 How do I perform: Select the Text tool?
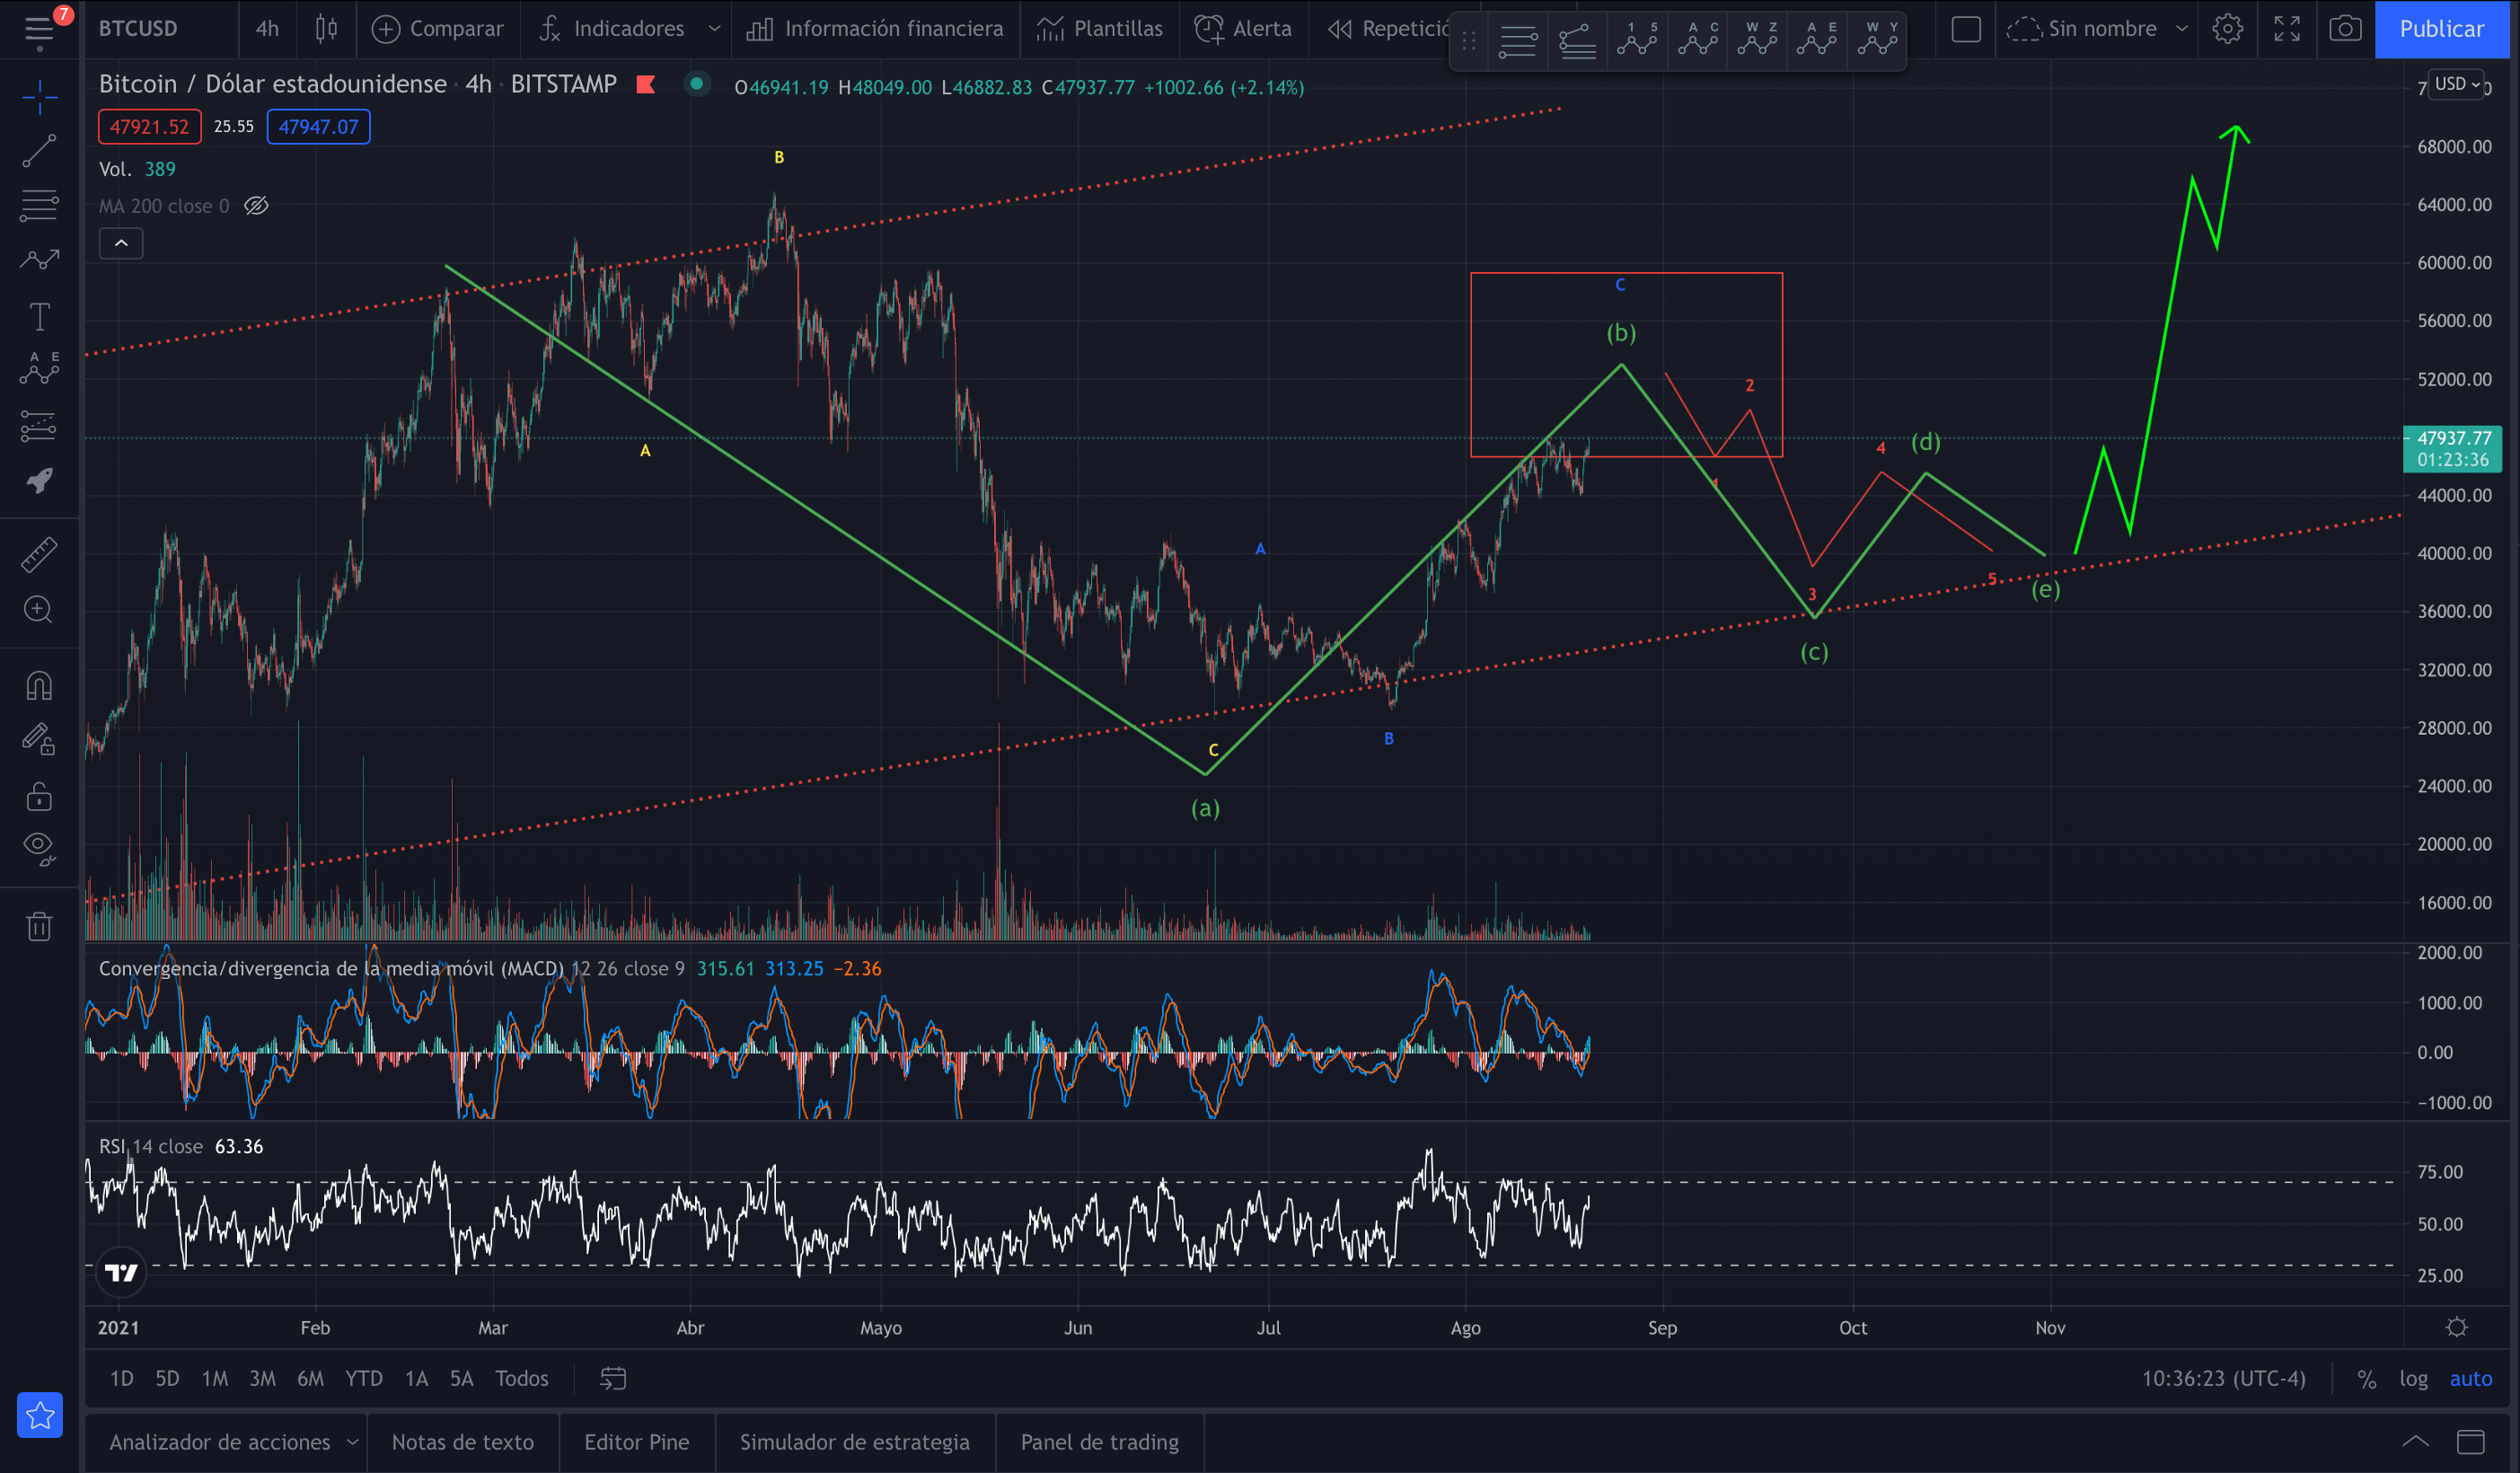tap(40, 316)
